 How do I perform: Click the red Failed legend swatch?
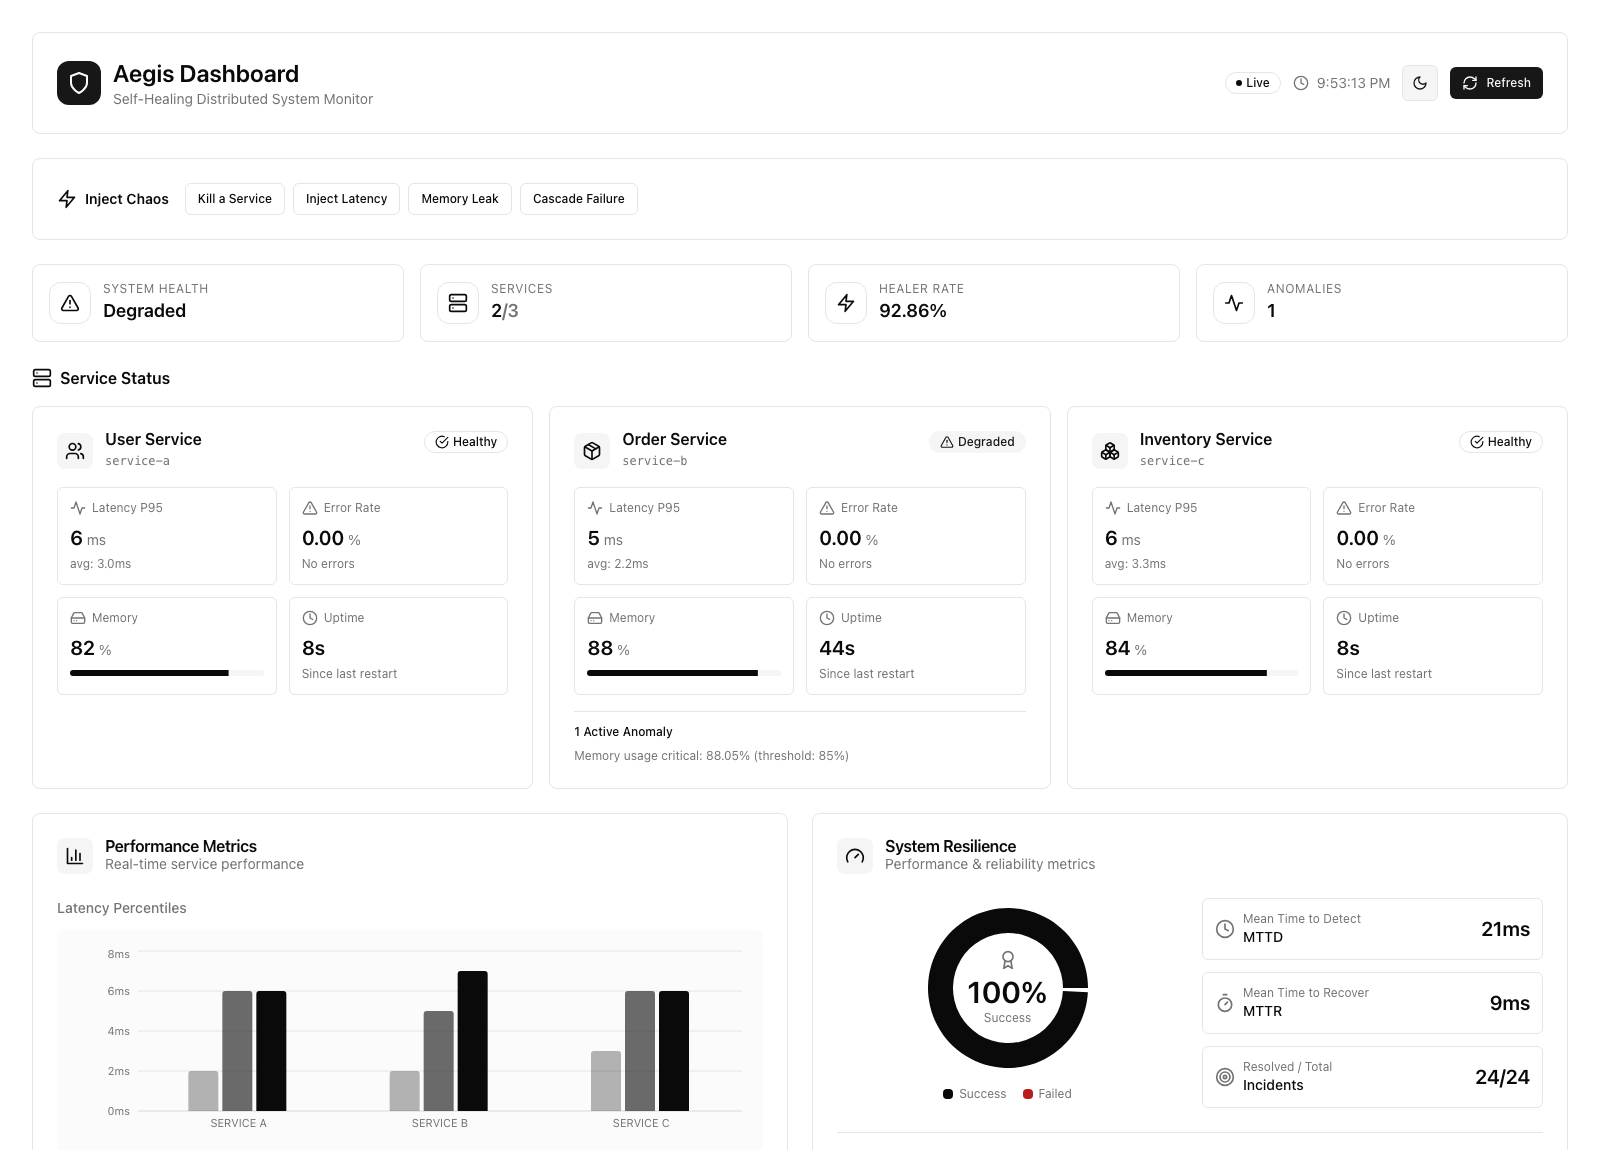coord(1028,1094)
